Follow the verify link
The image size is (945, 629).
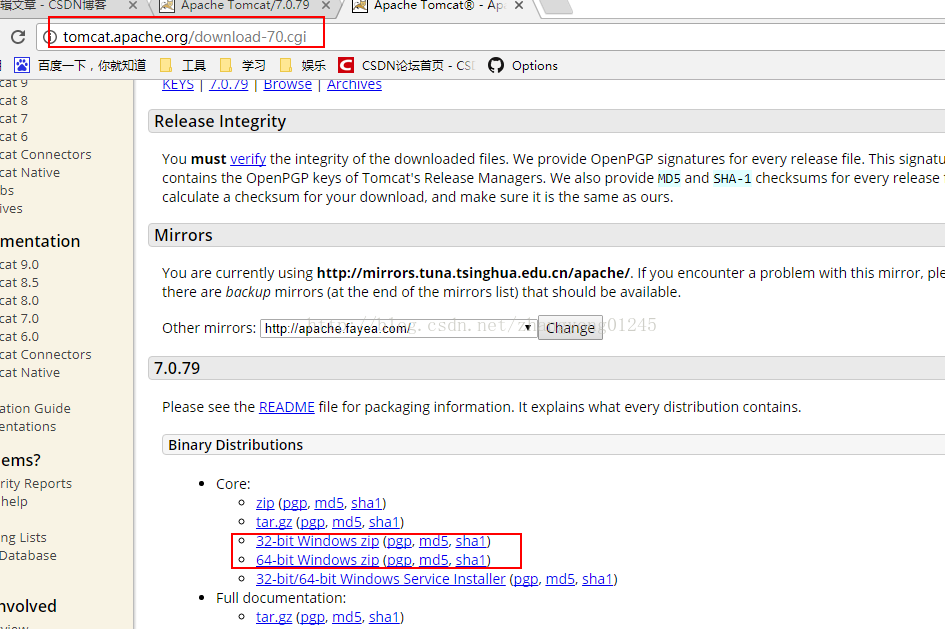click(248, 159)
